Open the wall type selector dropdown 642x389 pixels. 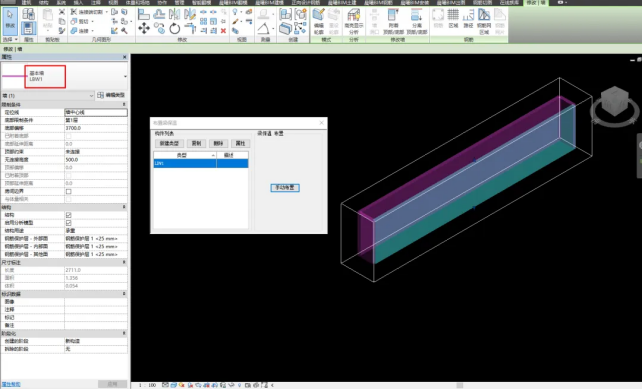(x=125, y=77)
